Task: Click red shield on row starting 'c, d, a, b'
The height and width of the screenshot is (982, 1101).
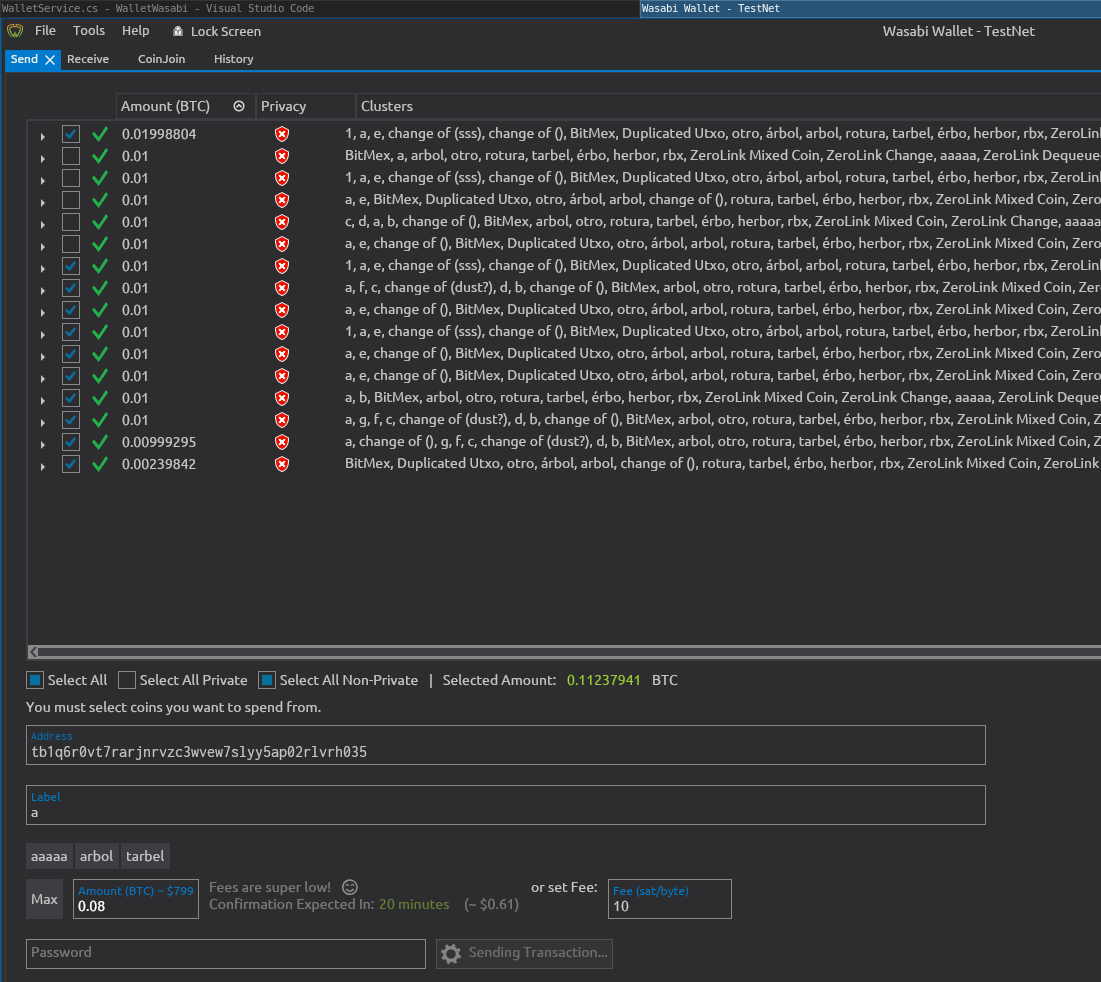Action: (x=282, y=222)
